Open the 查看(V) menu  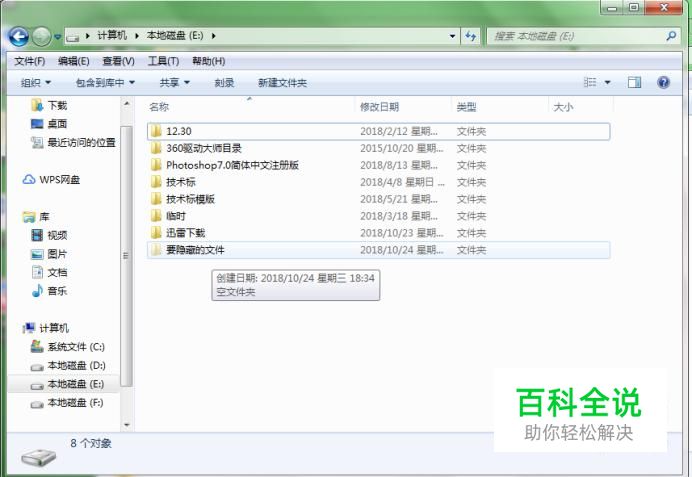pyautogui.click(x=118, y=61)
